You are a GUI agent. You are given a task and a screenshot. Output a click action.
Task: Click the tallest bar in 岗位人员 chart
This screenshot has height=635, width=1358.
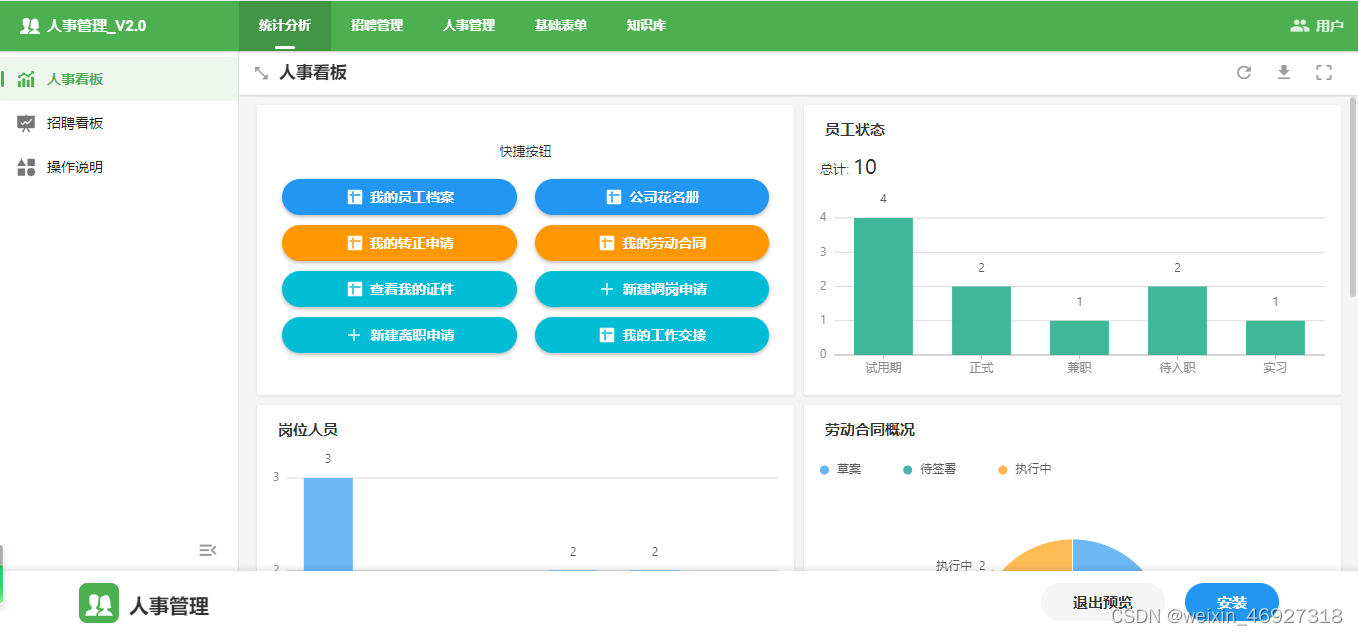328,524
